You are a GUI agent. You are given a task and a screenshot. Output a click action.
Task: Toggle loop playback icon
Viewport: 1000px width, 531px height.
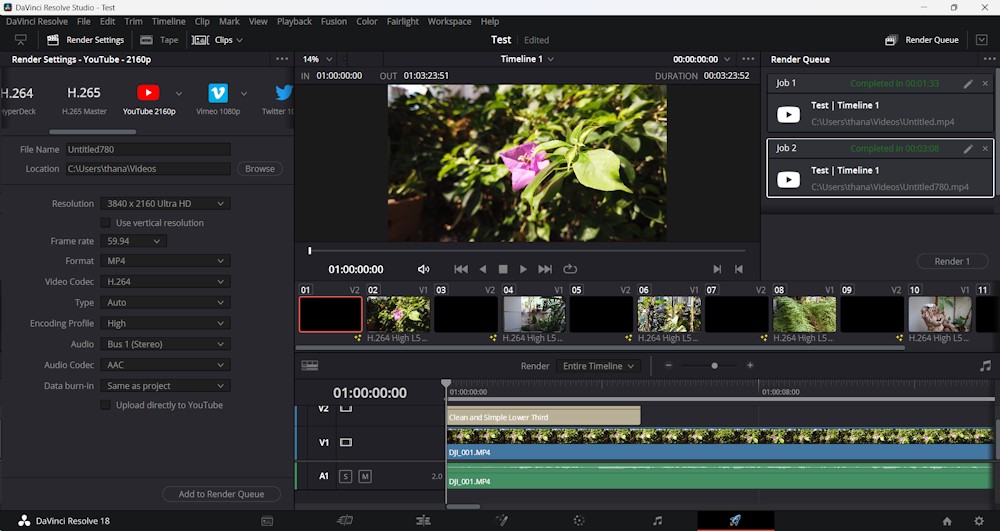pyautogui.click(x=570, y=269)
